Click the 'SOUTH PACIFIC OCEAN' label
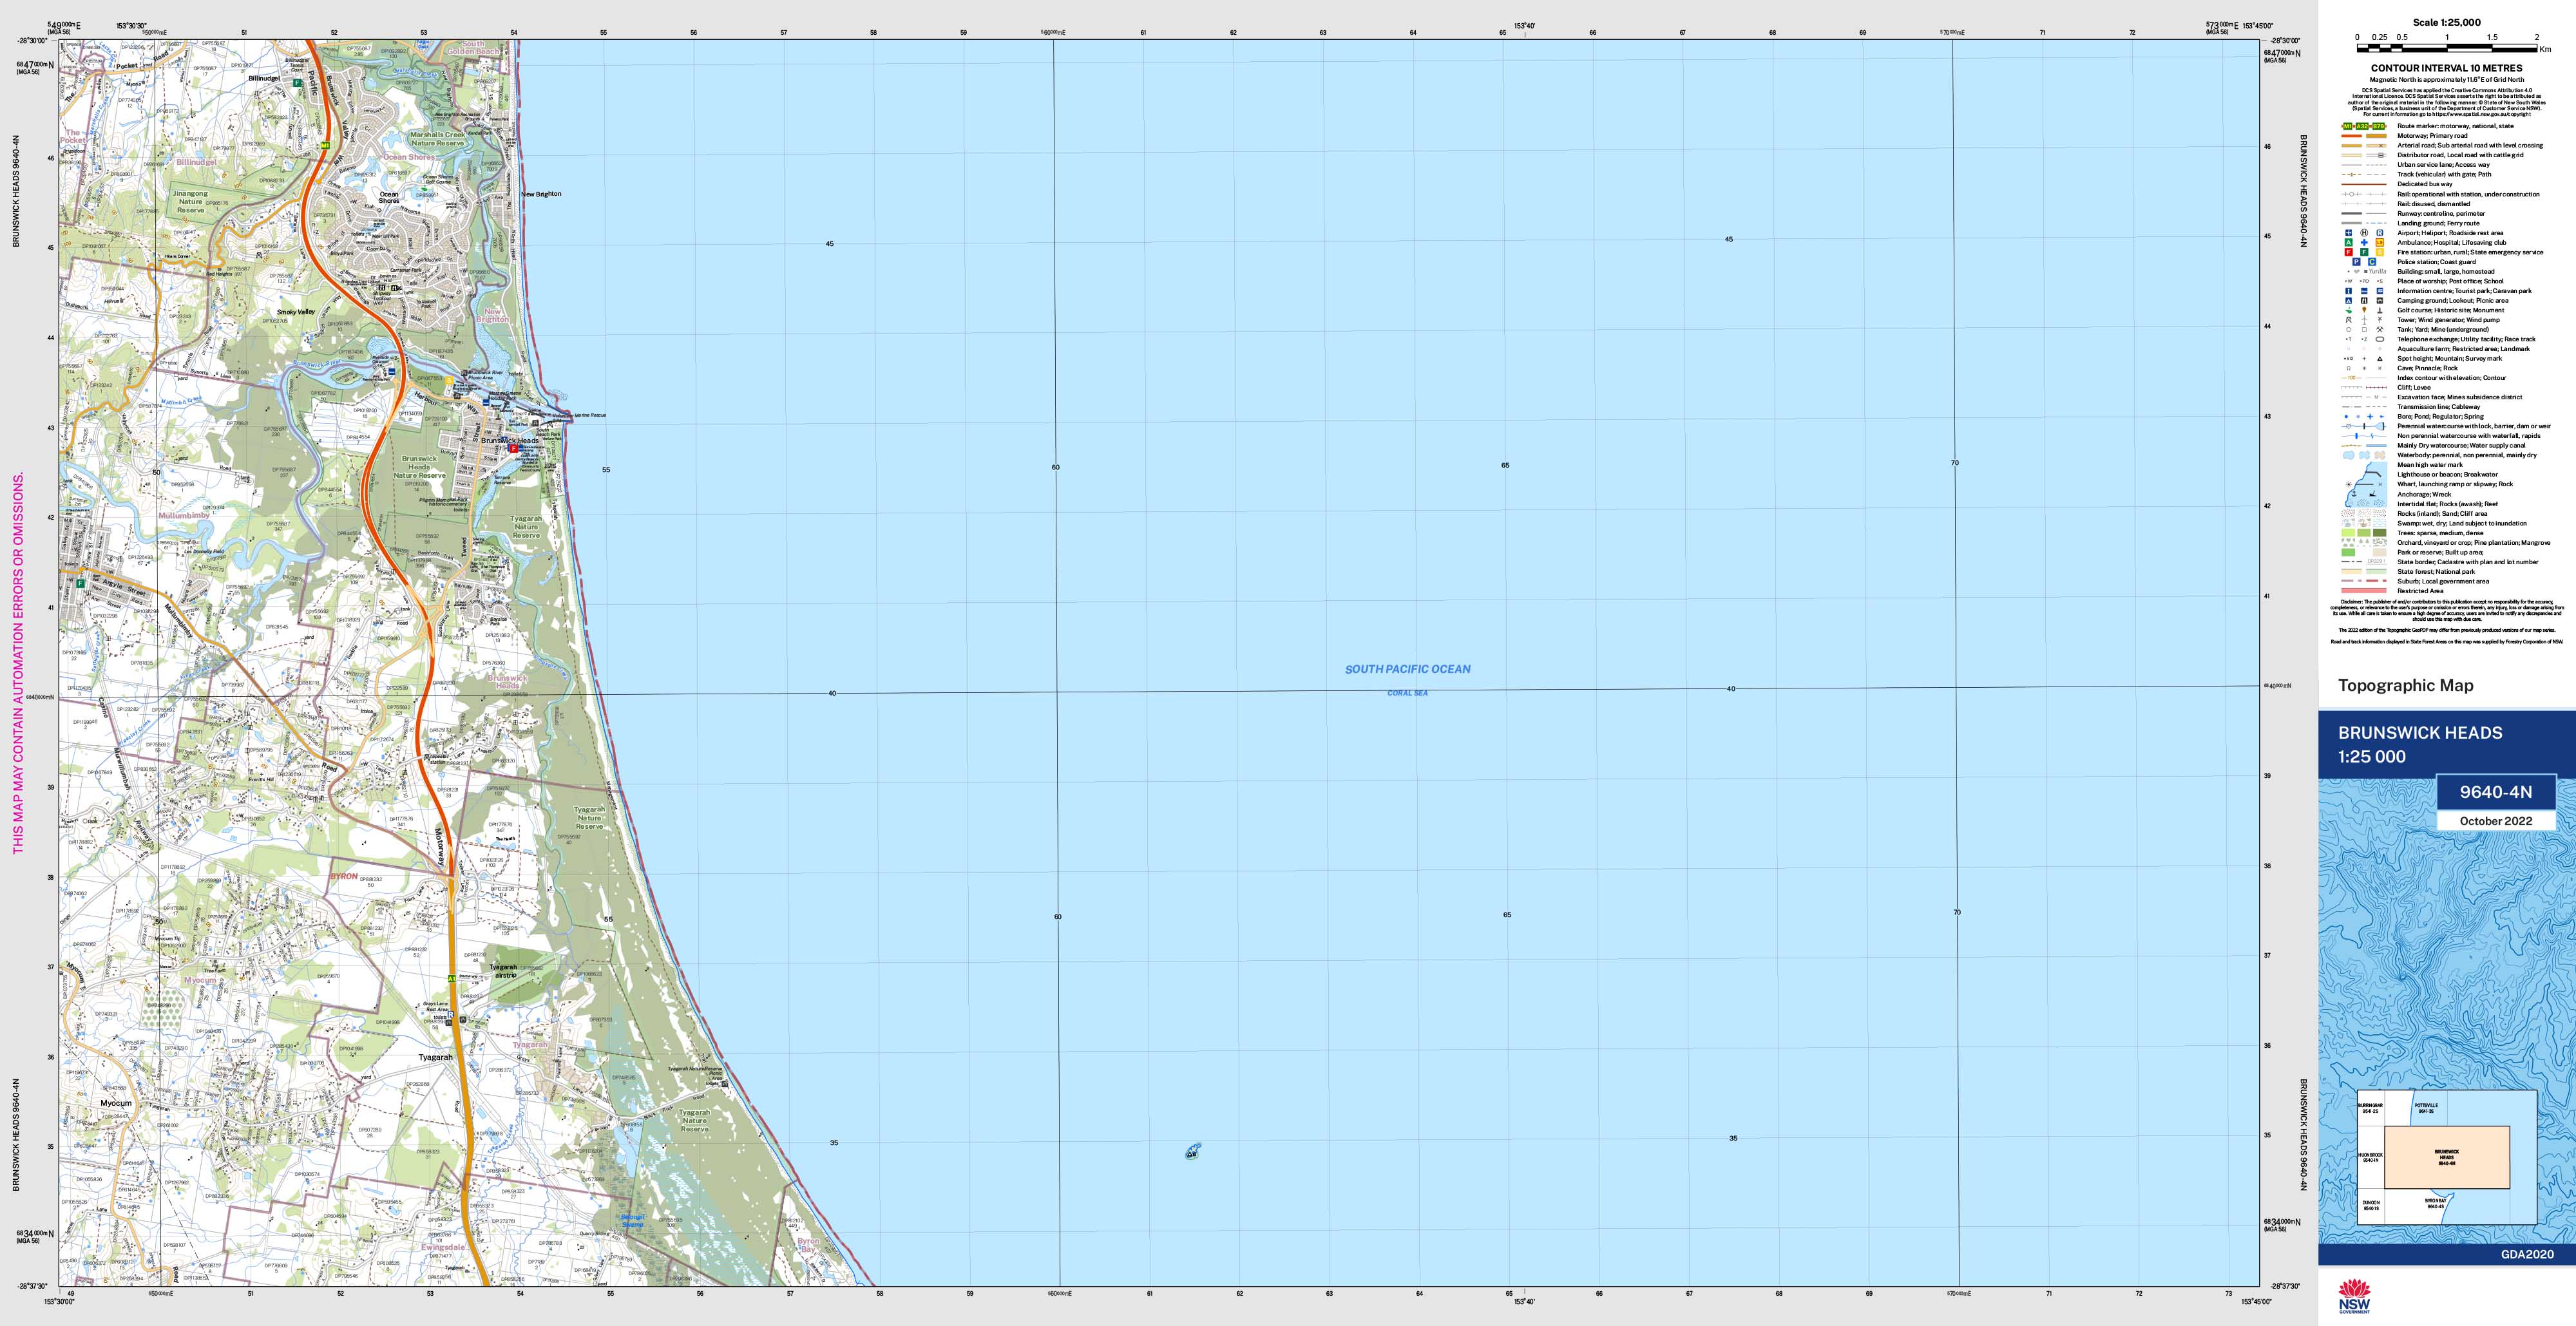 [x=1407, y=669]
